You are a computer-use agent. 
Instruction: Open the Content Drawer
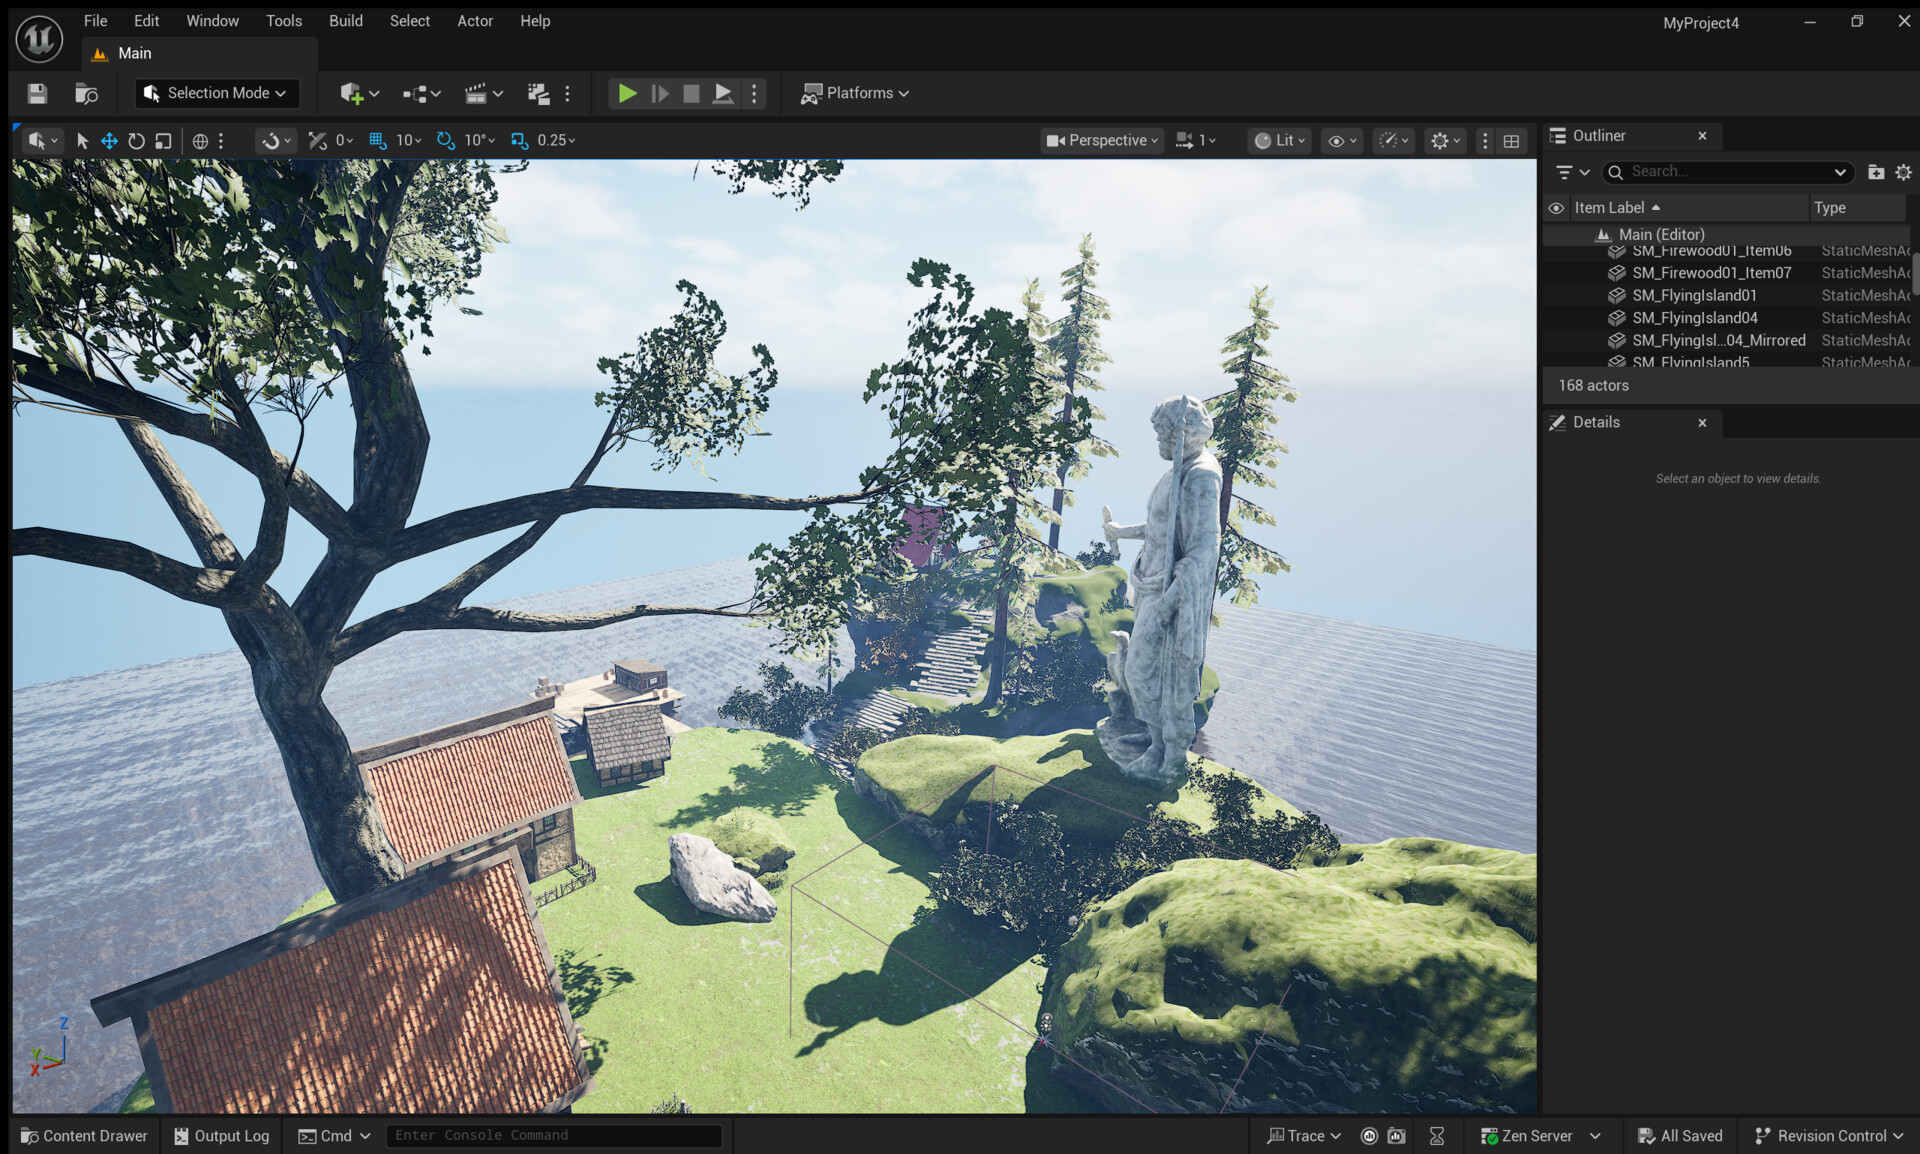pos(84,1135)
